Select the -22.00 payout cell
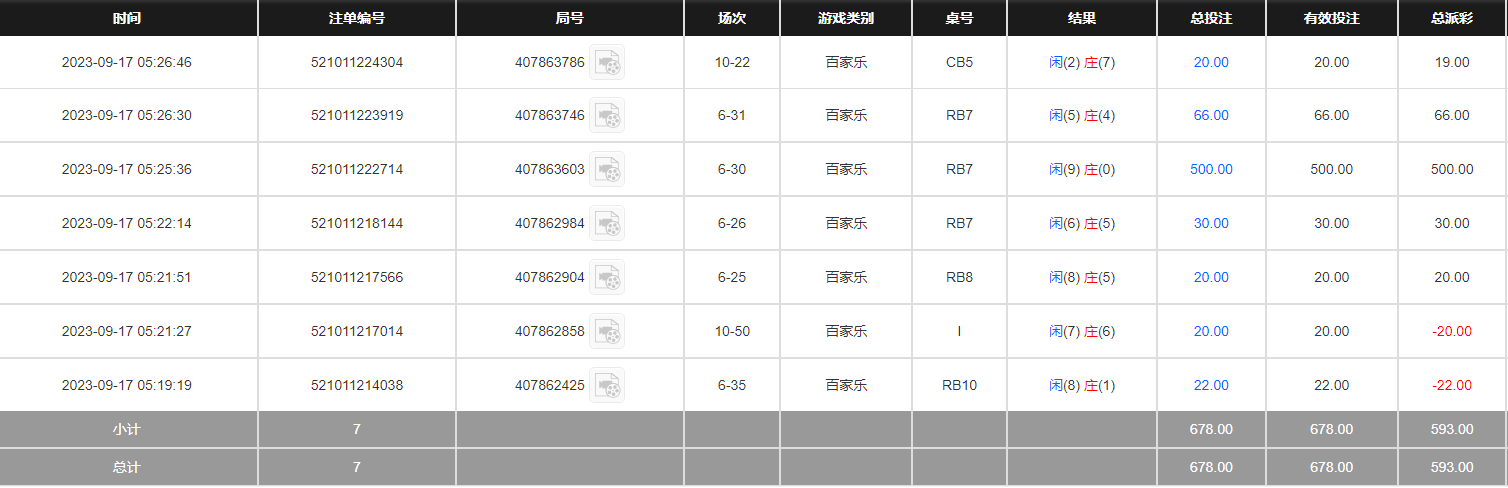Image resolution: width=1508 pixels, height=488 pixels. (x=1451, y=385)
